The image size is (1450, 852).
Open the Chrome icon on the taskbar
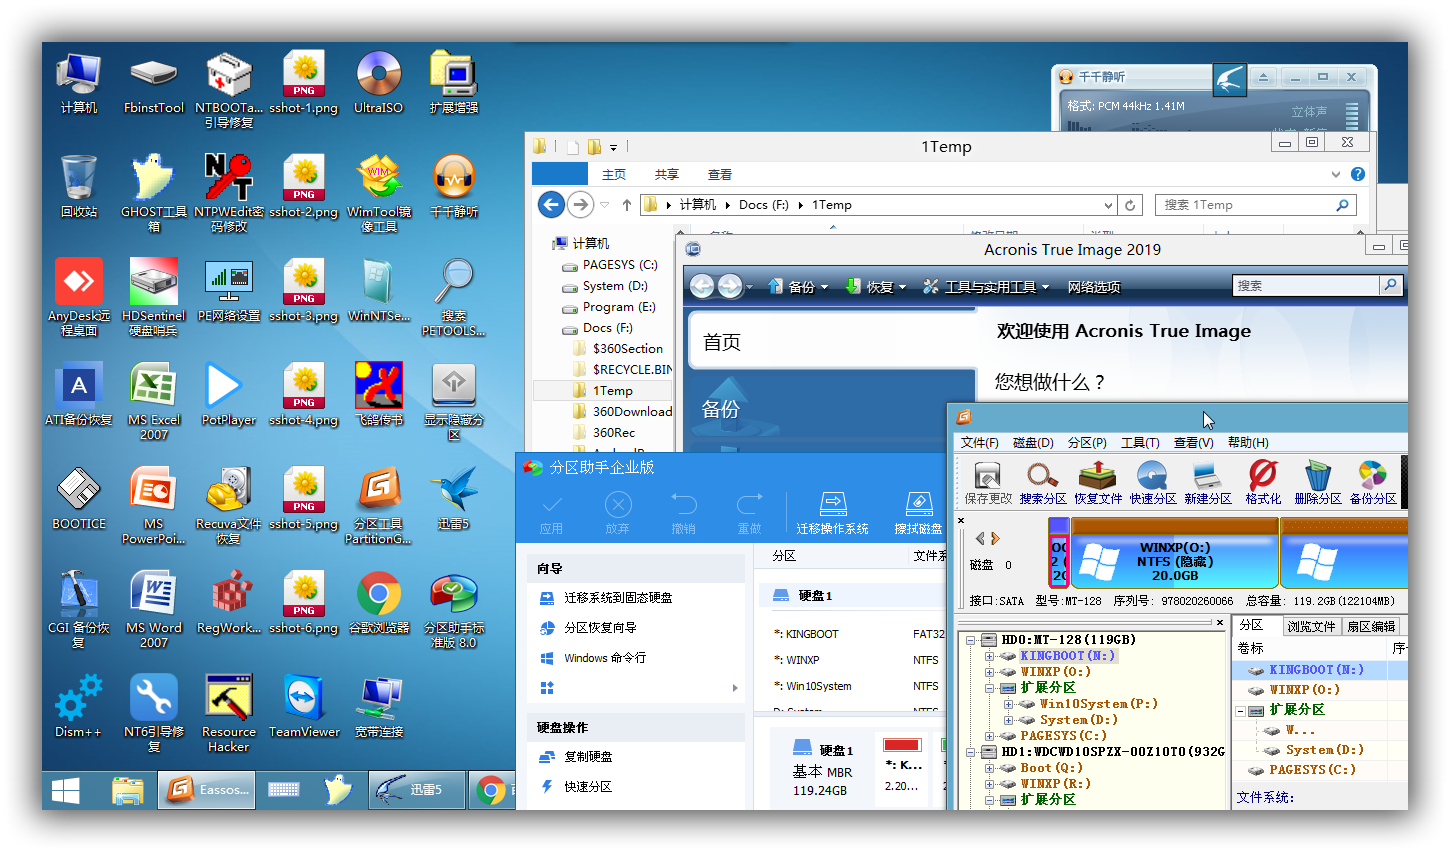click(491, 791)
